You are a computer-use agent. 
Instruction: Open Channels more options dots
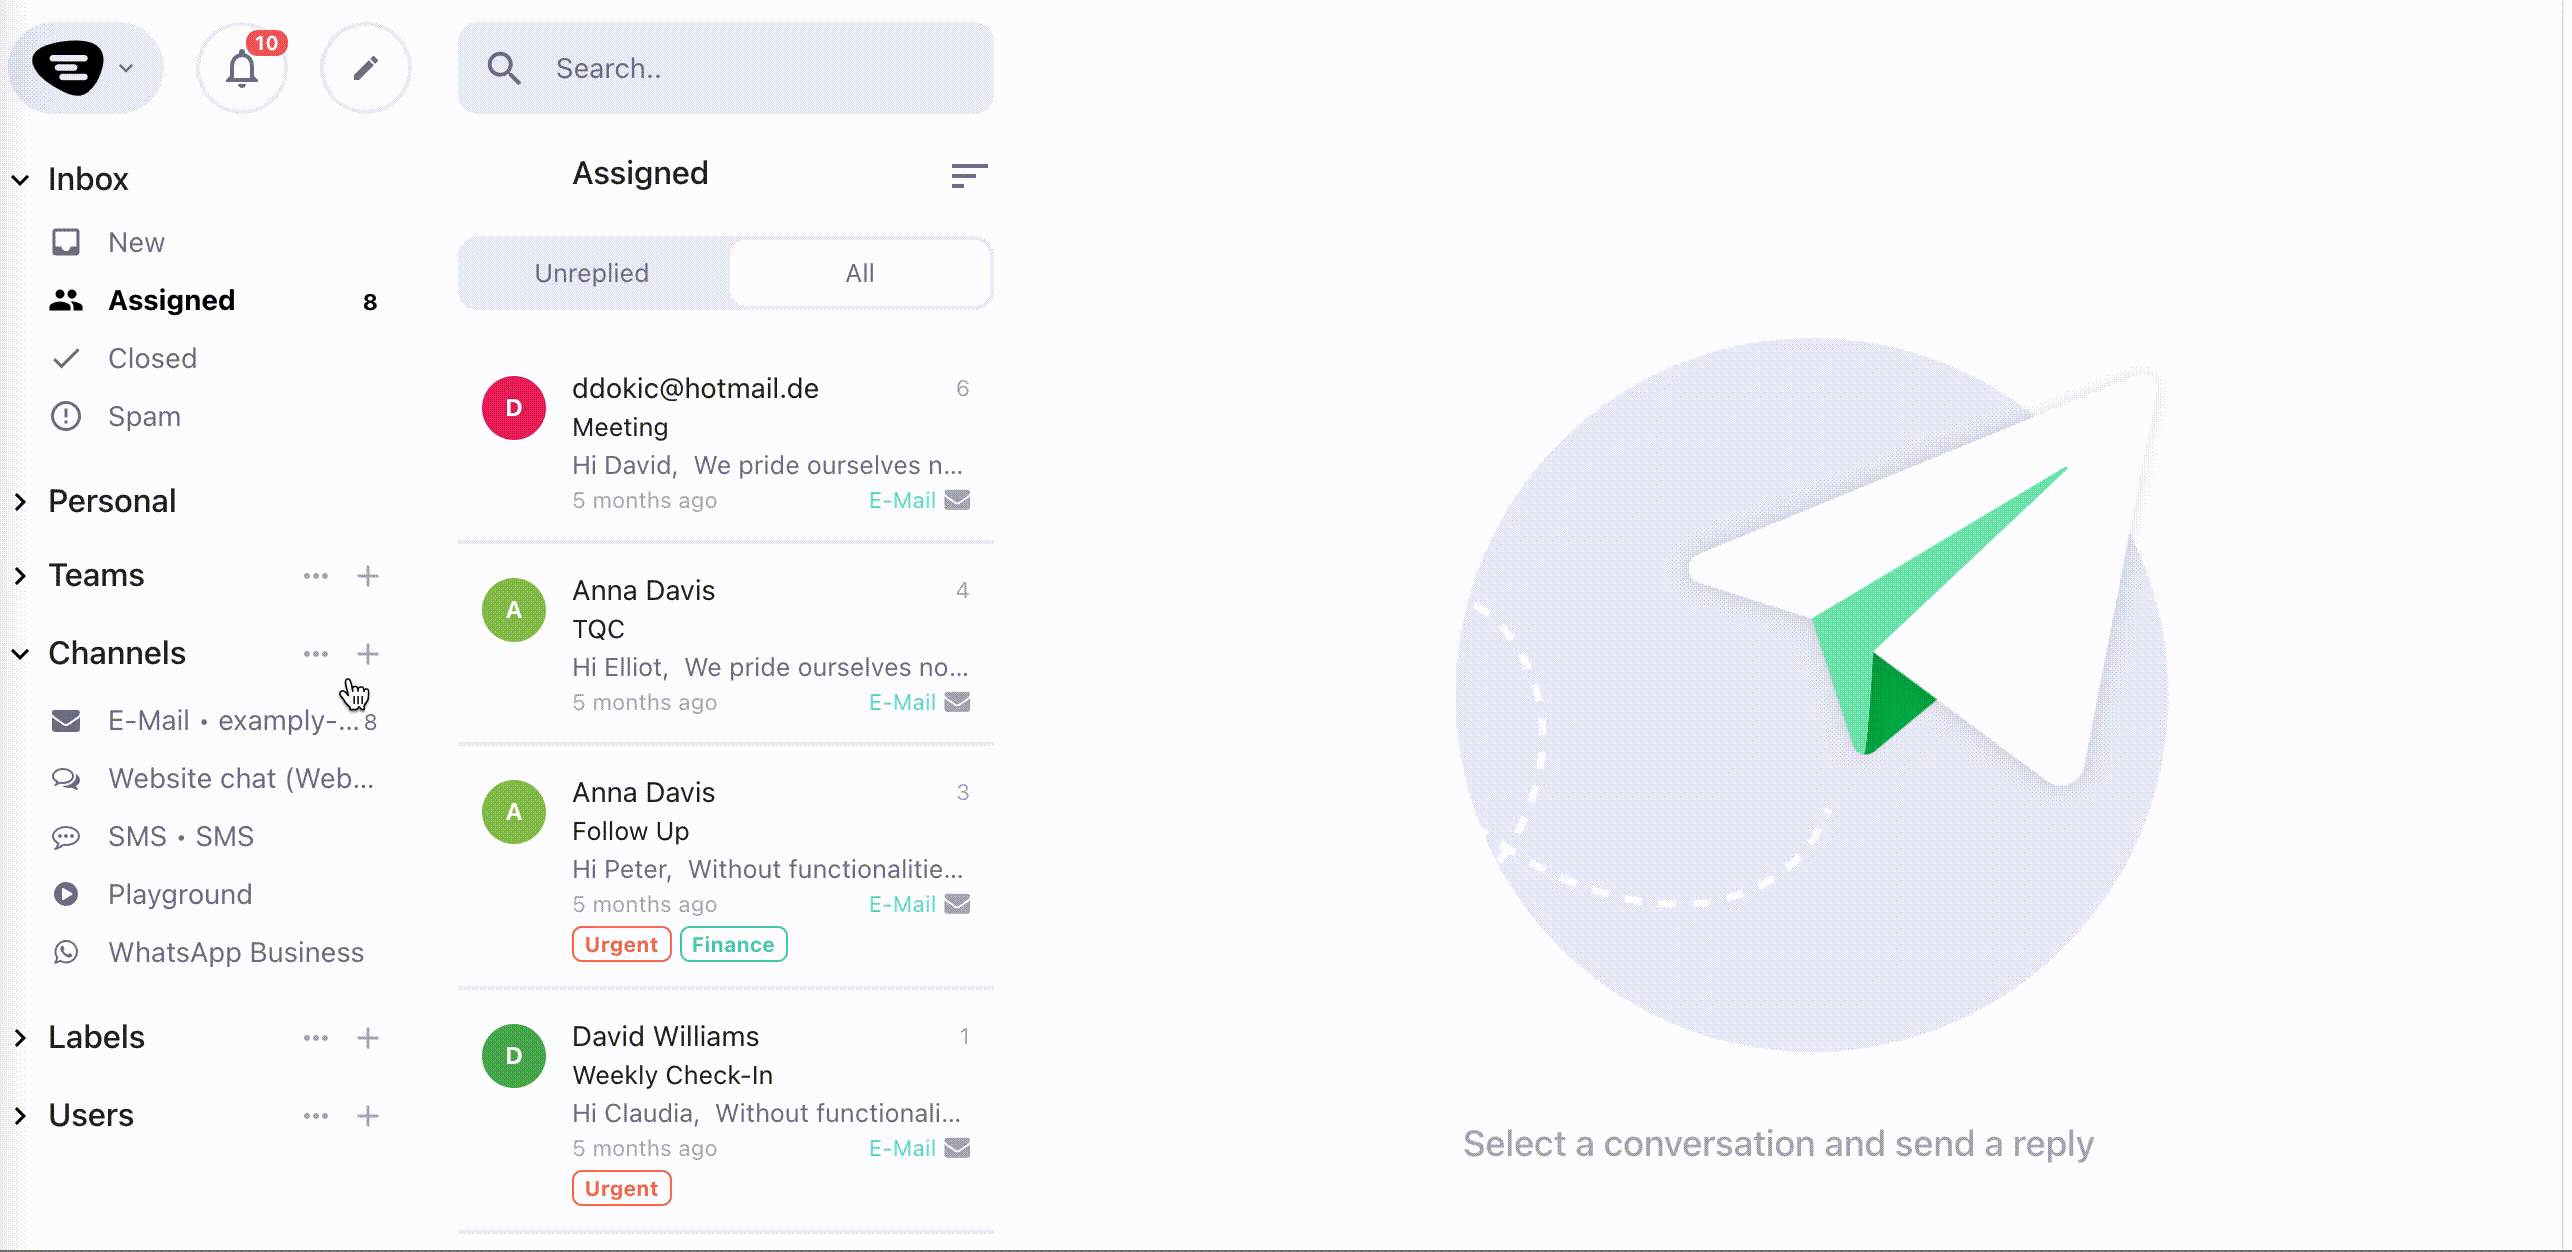316,654
